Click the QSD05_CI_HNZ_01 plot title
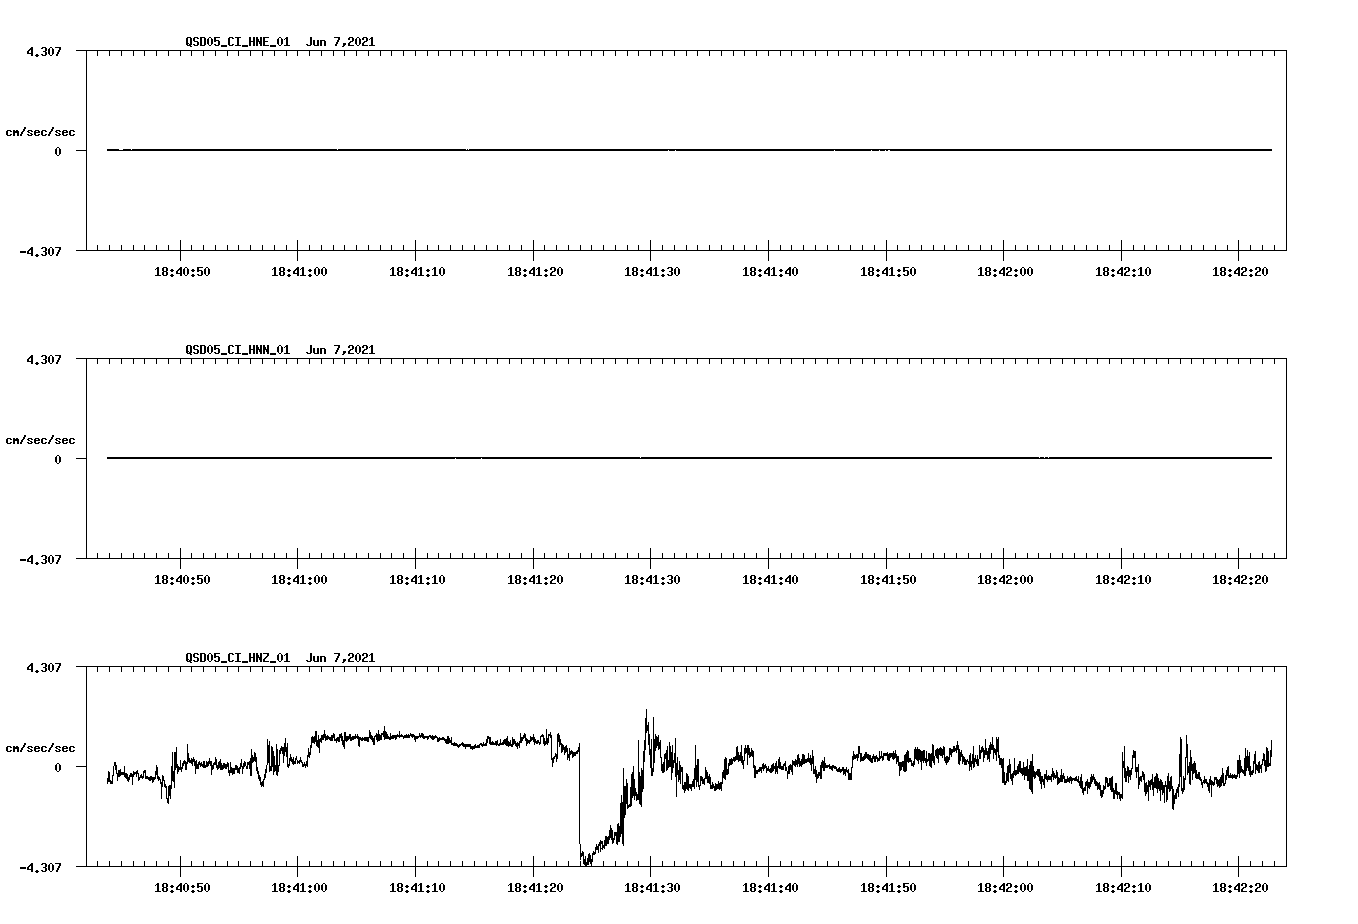 click(280, 658)
